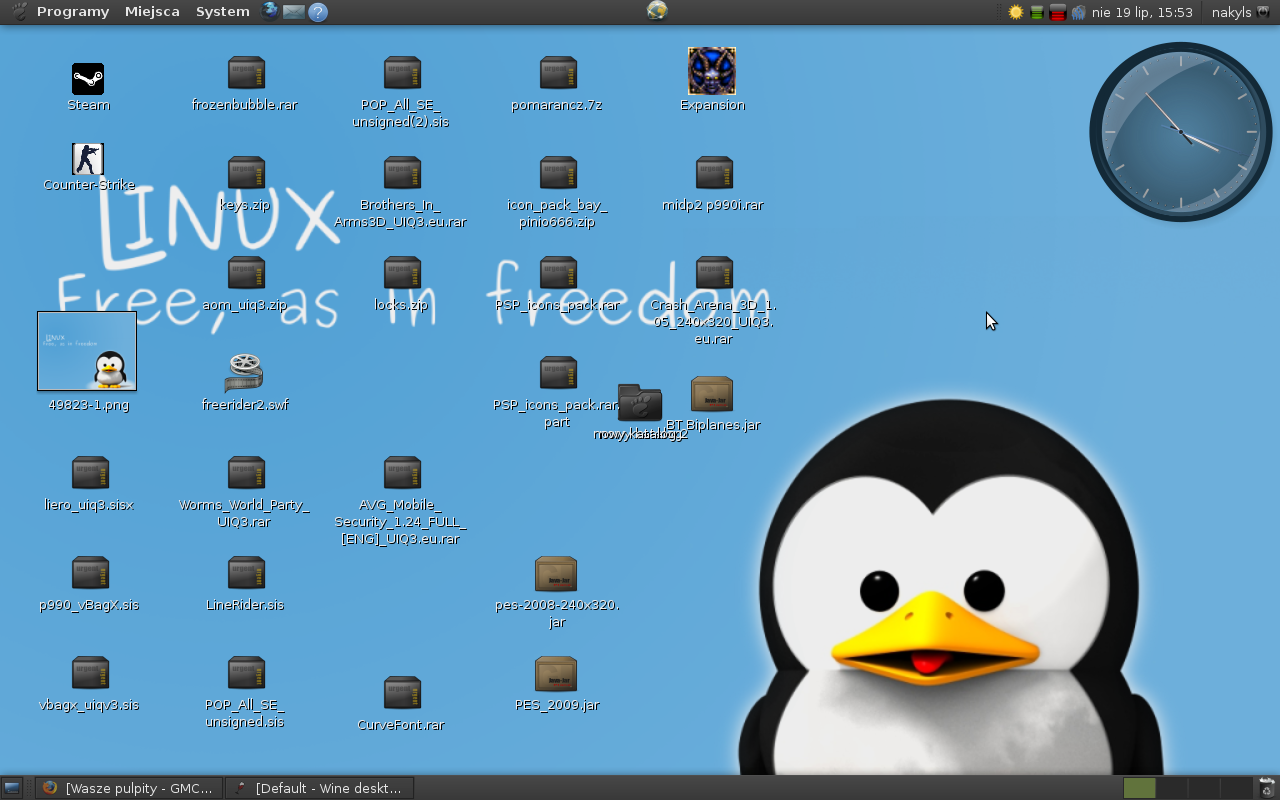Click the weather sun applet icon
The width and height of the screenshot is (1280, 800).
pos(1016,12)
